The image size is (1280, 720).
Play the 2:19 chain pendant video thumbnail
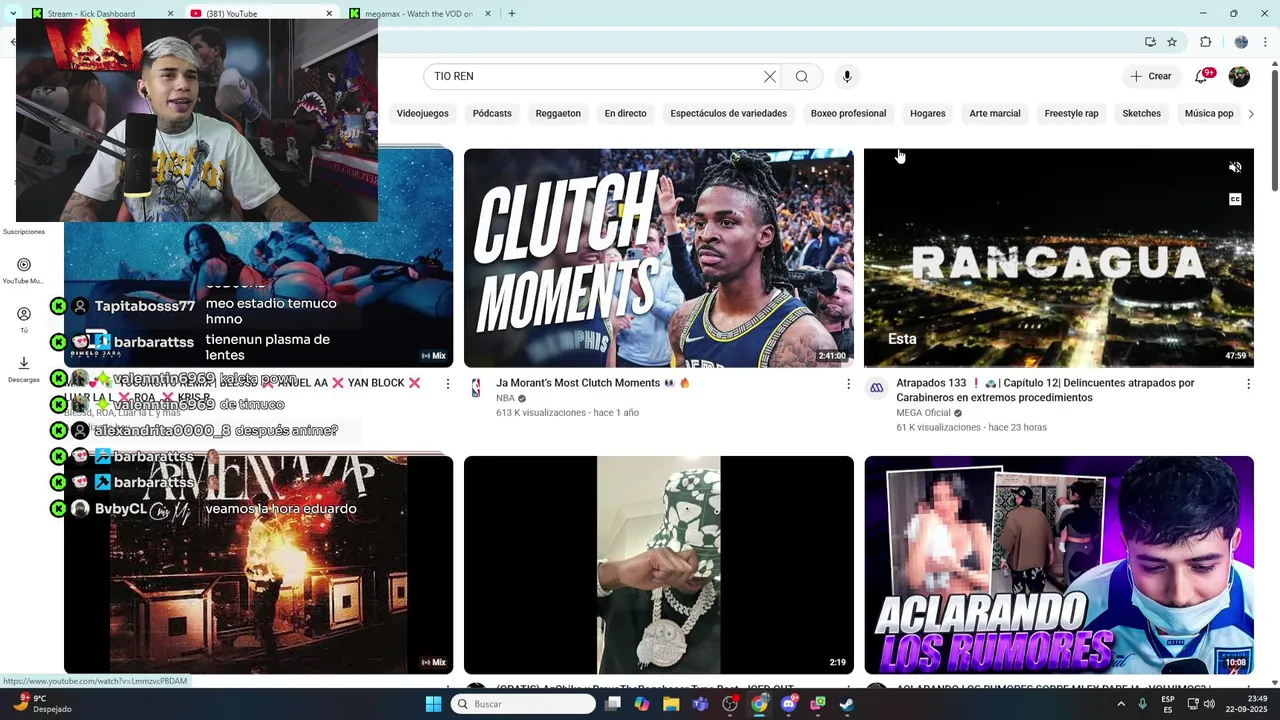(x=659, y=565)
